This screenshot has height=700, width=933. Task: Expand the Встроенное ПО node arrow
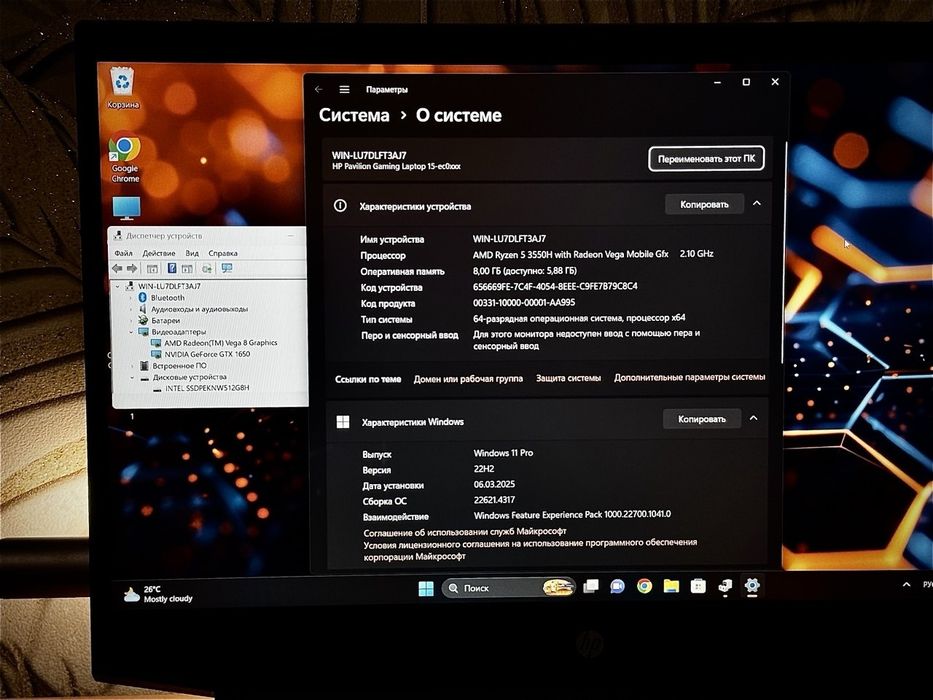(x=132, y=366)
